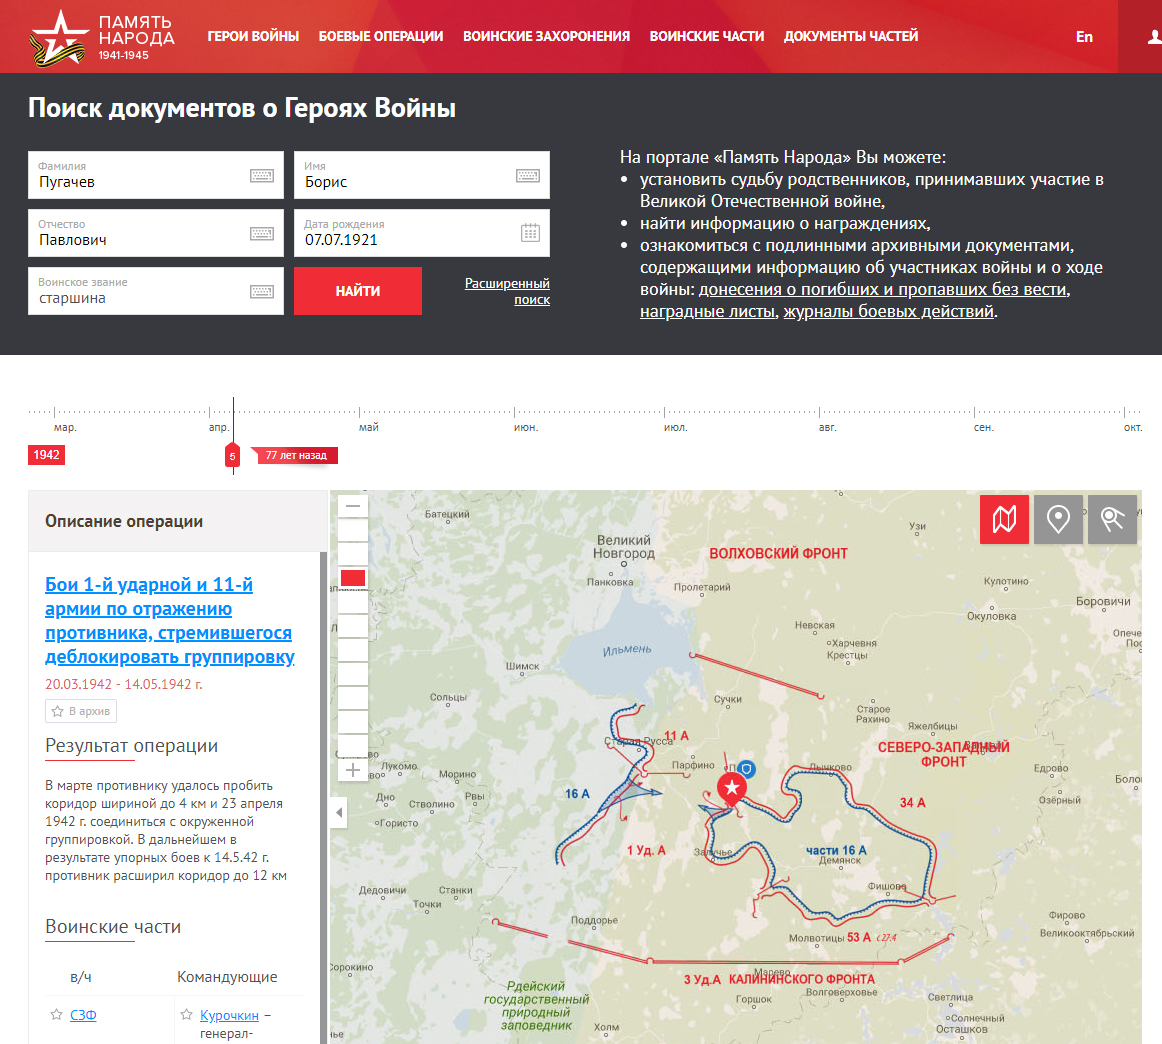
Task: Open virtual keyboard for Воинское звание
Action: pos(262,291)
